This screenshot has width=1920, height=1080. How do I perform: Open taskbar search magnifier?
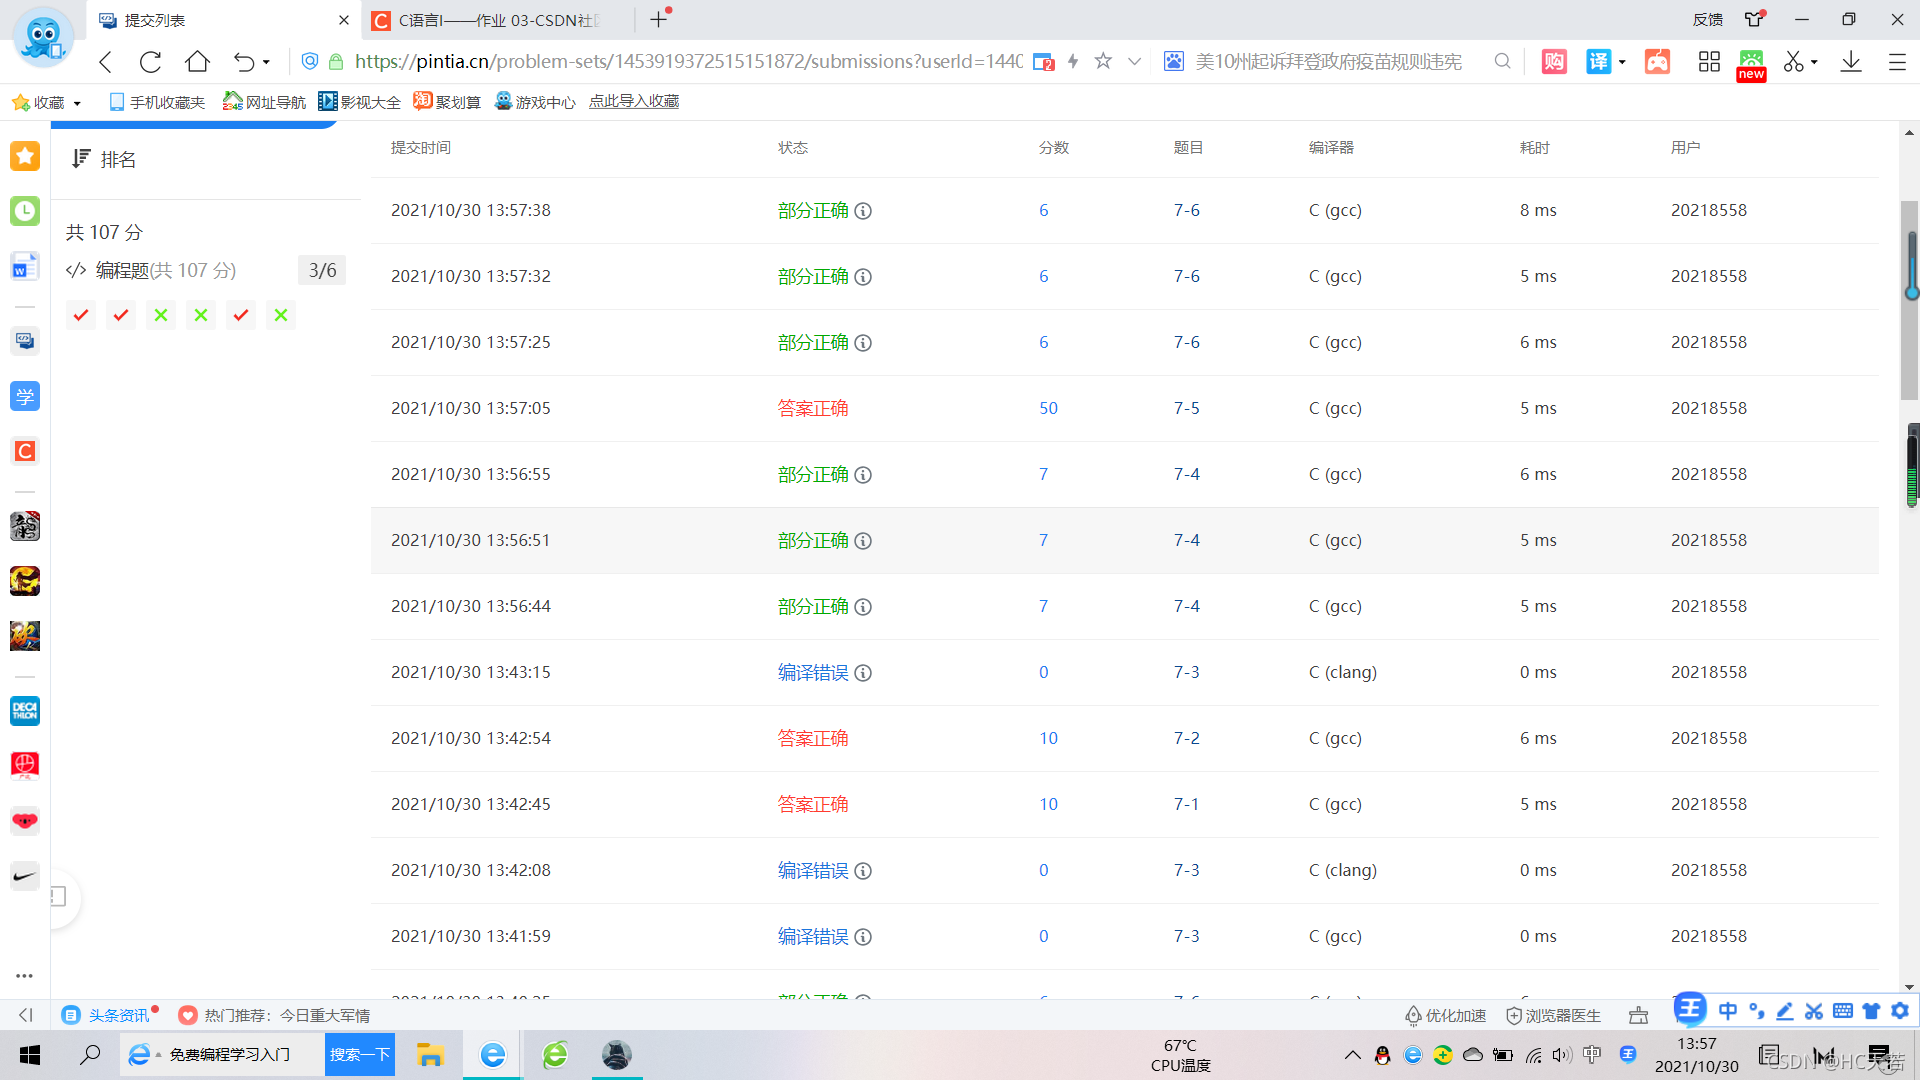pyautogui.click(x=90, y=1055)
